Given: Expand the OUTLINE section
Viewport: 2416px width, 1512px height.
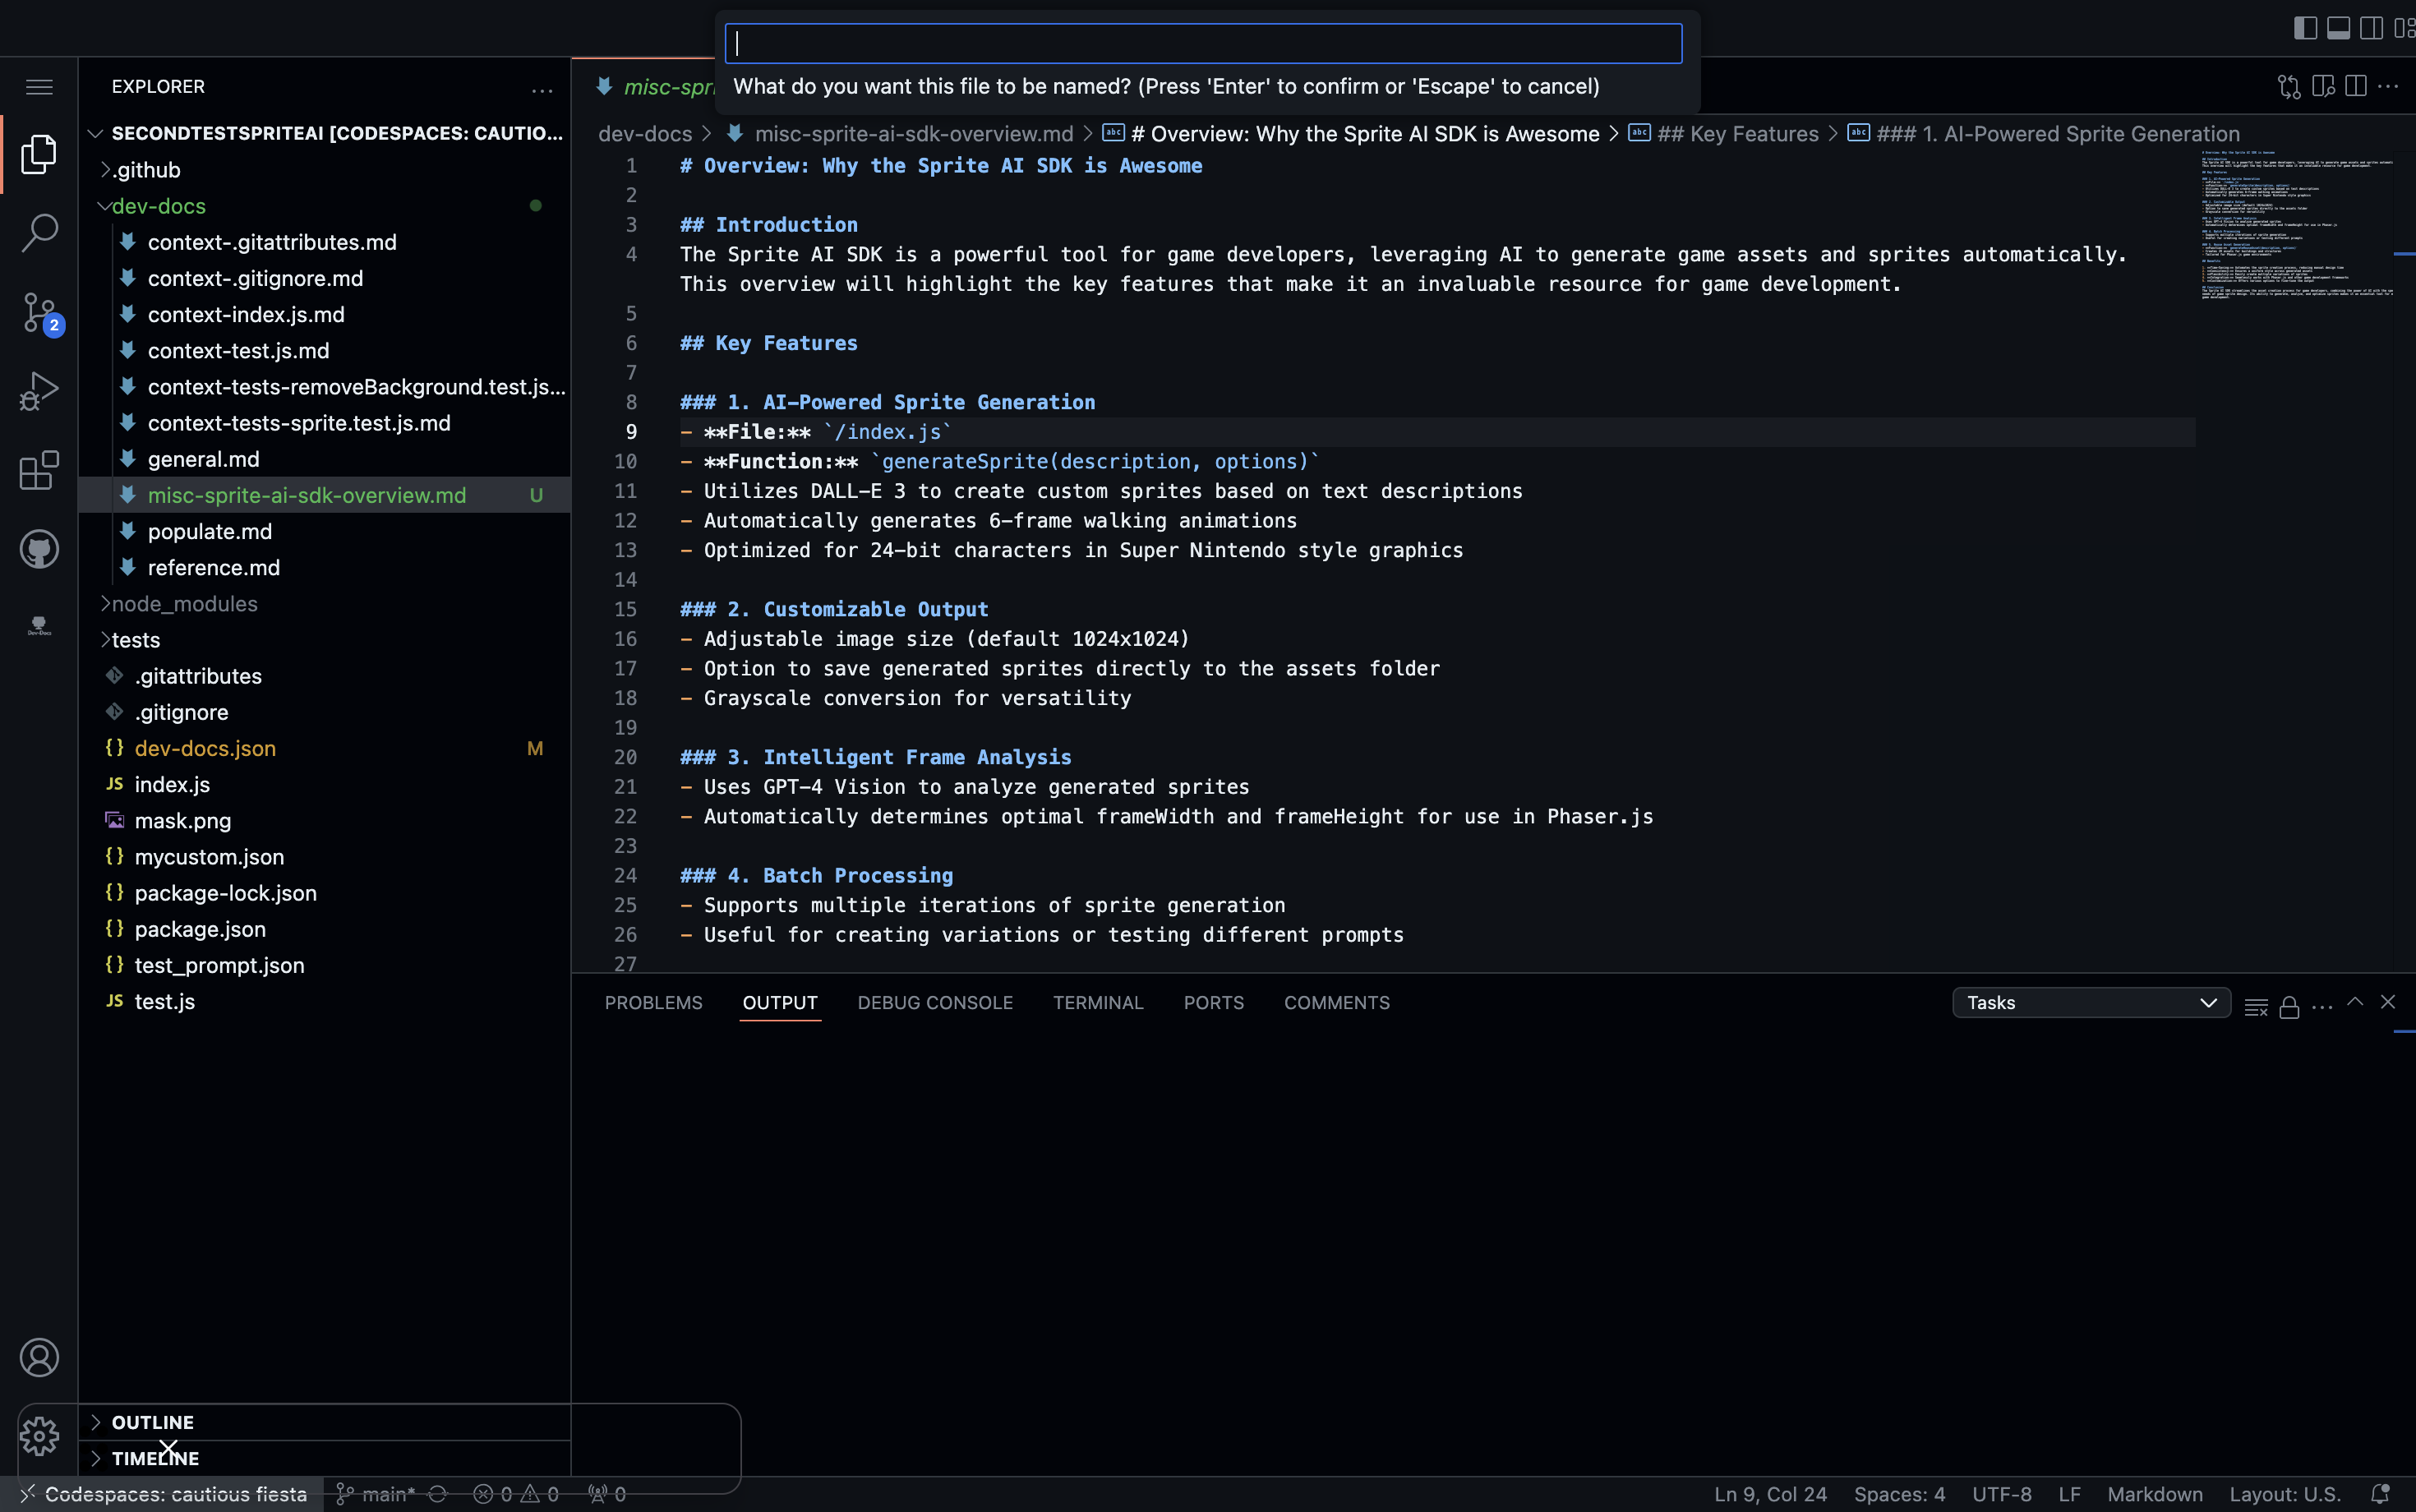Looking at the screenshot, I should coord(152,1422).
